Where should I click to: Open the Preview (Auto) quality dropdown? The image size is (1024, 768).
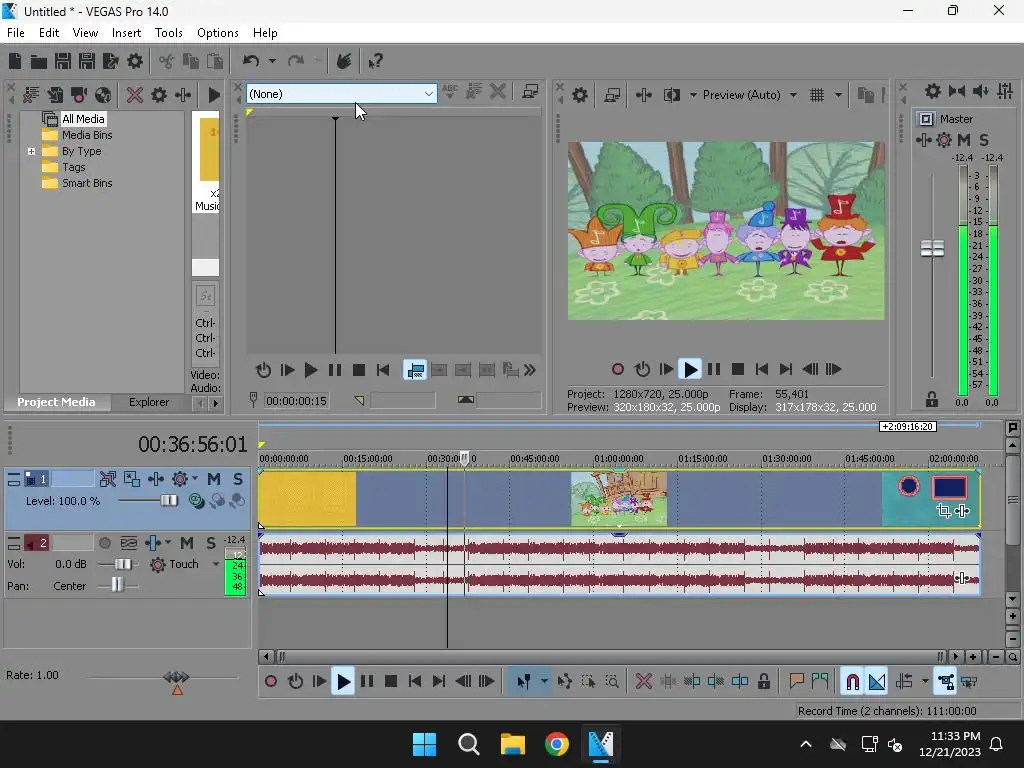click(x=793, y=95)
